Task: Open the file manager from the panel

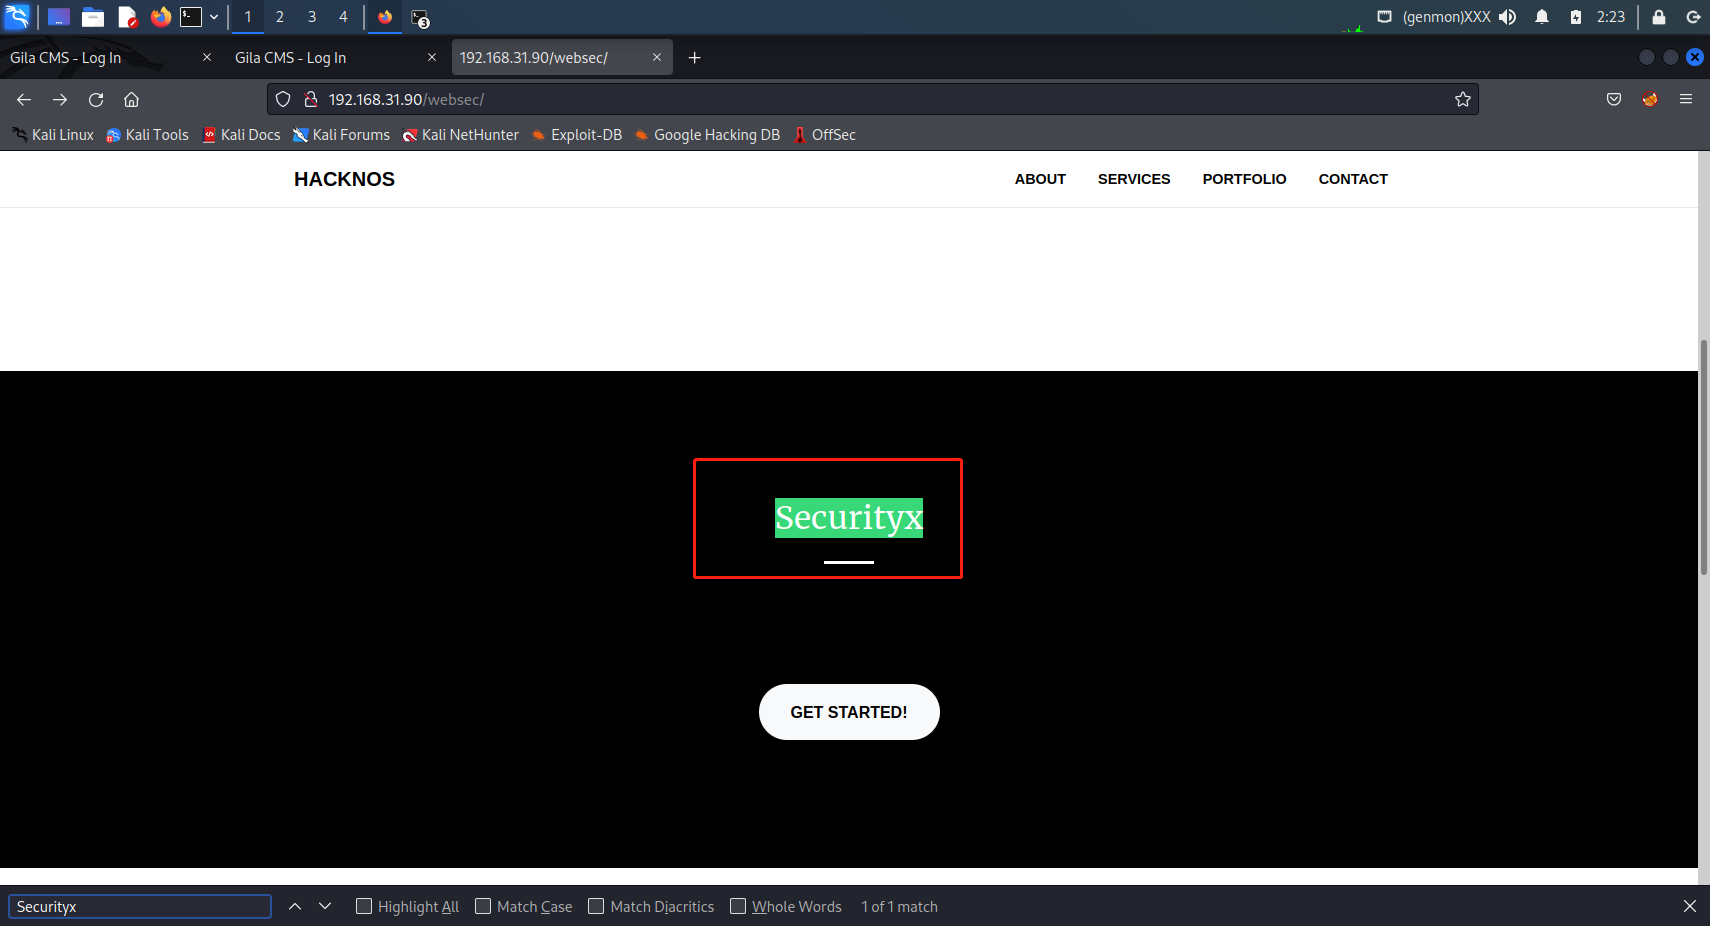Action: [x=93, y=17]
